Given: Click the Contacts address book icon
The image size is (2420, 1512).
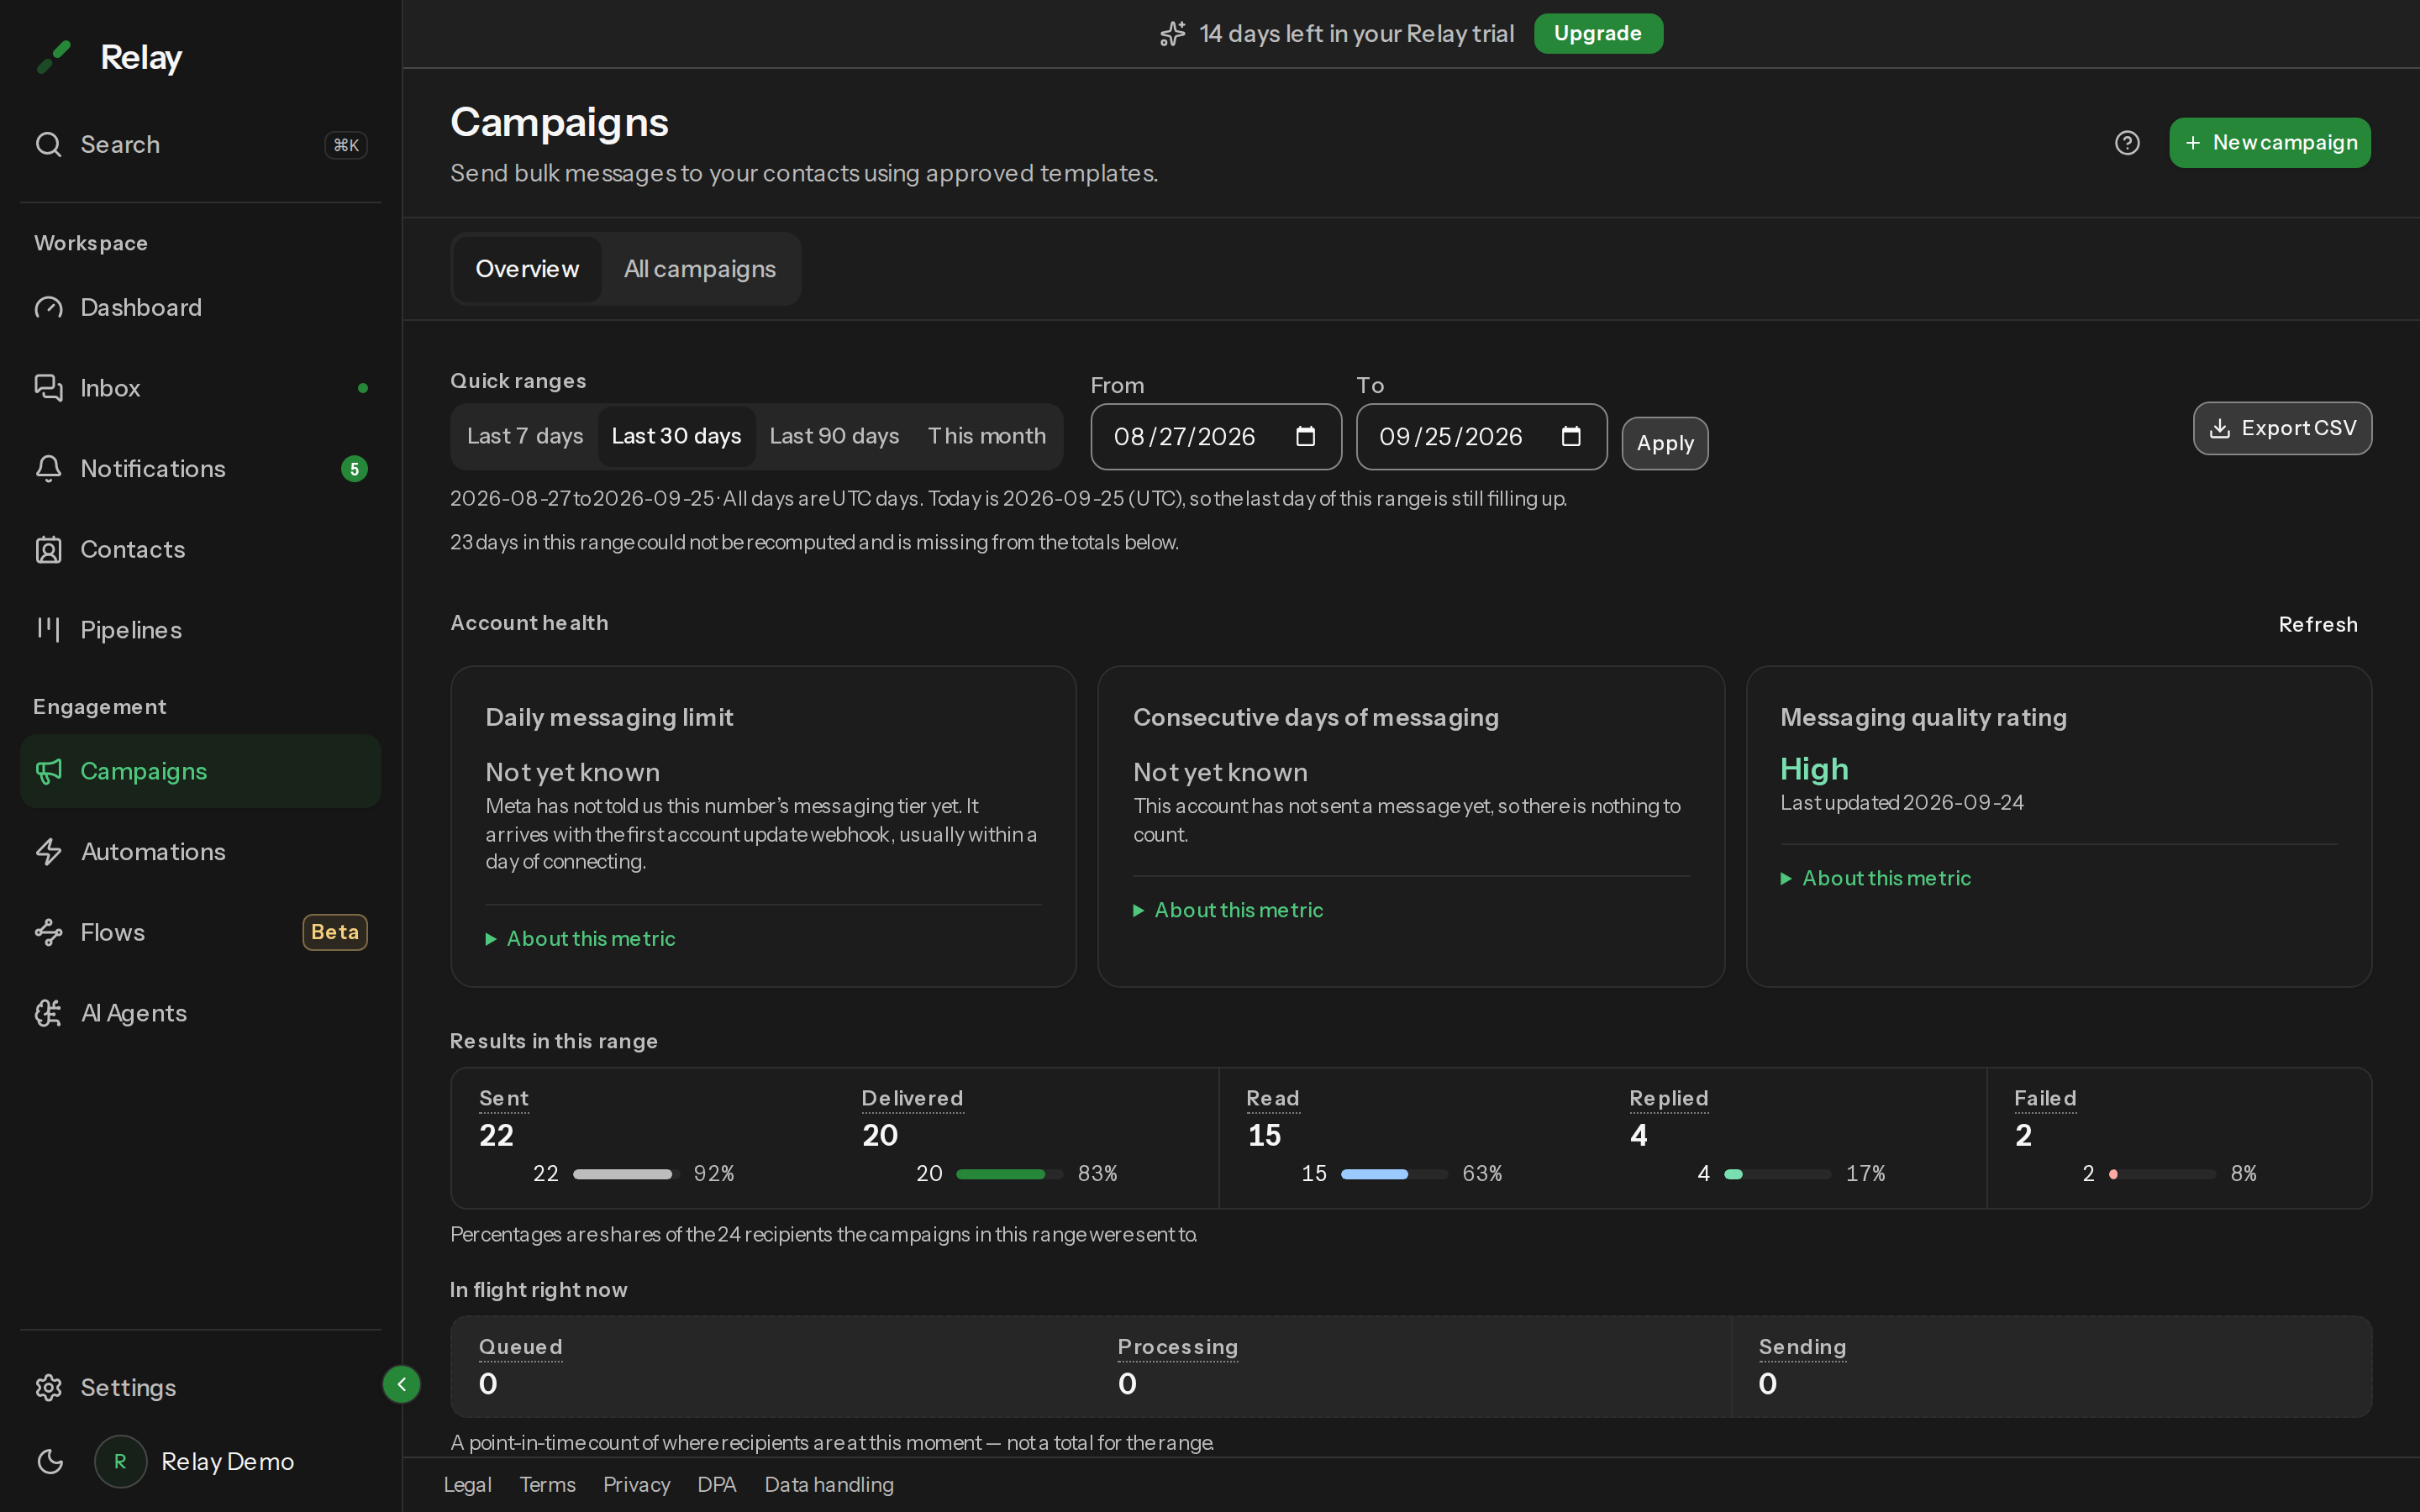Looking at the screenshot, I should 48,549.
